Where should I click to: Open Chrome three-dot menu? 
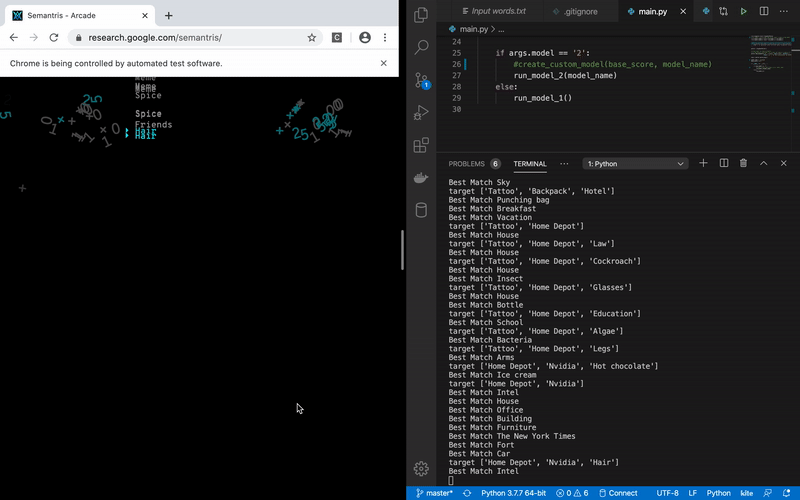(x=385, y=37)
